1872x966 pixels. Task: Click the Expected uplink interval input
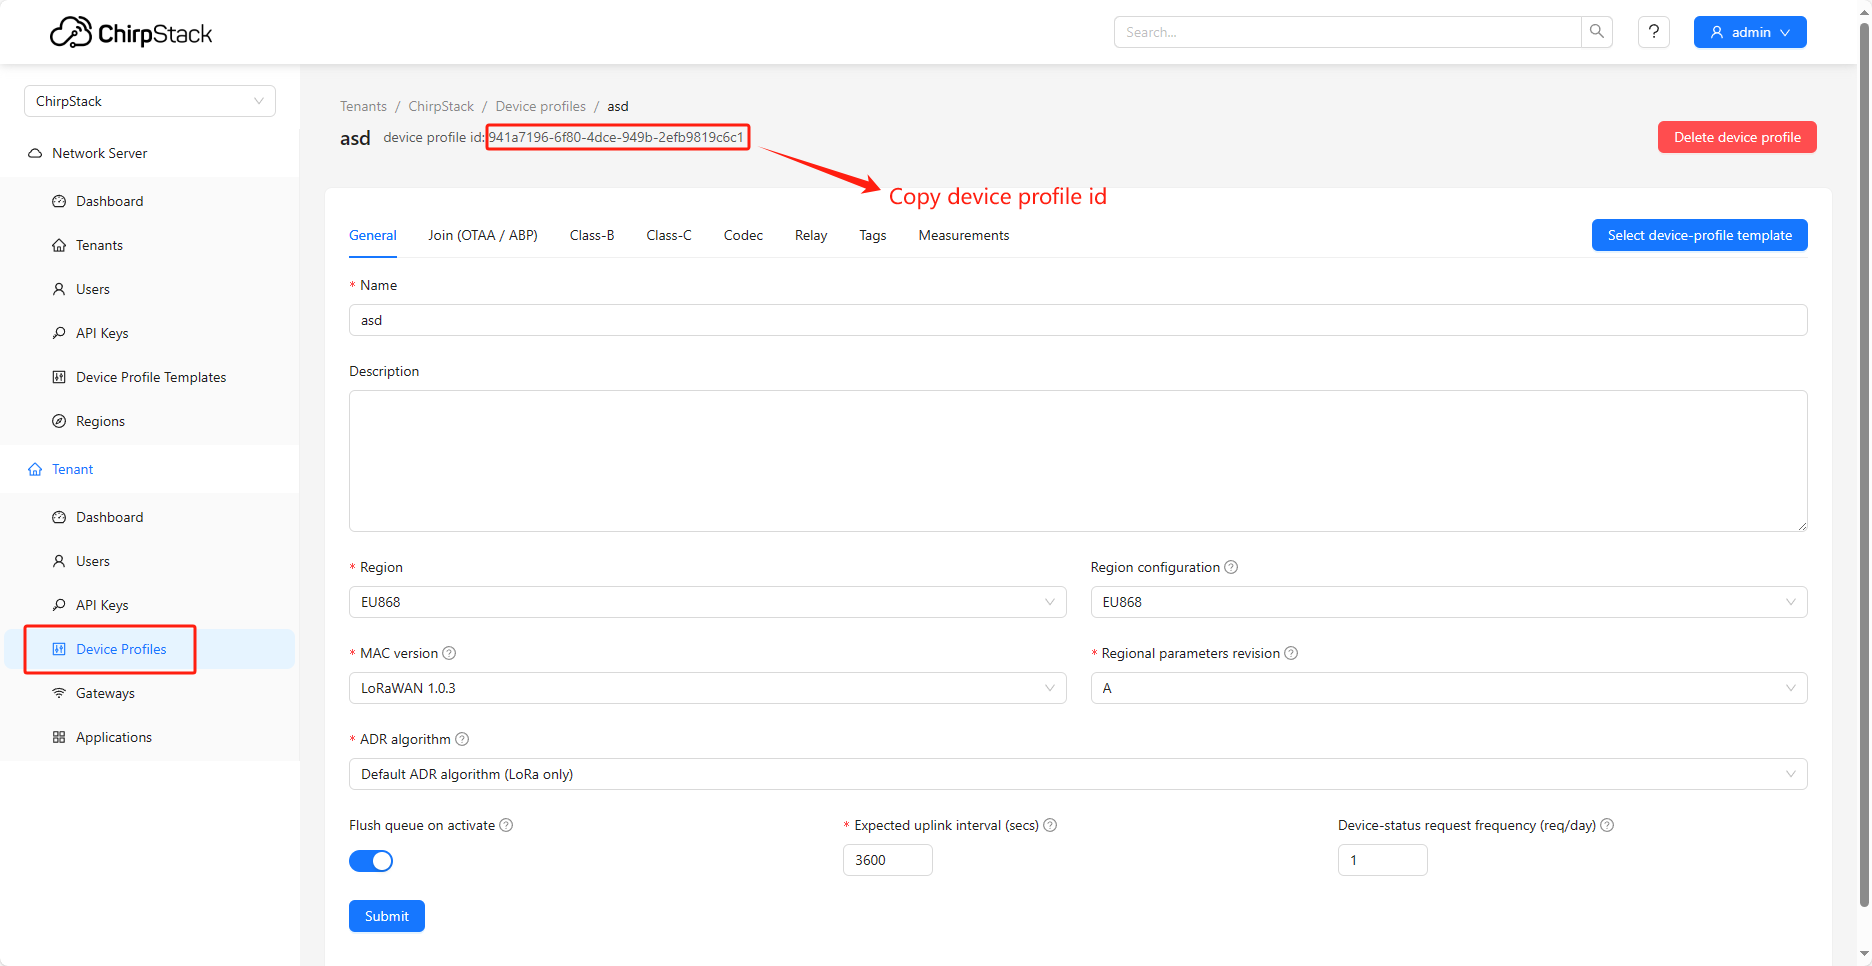point(888,860)
